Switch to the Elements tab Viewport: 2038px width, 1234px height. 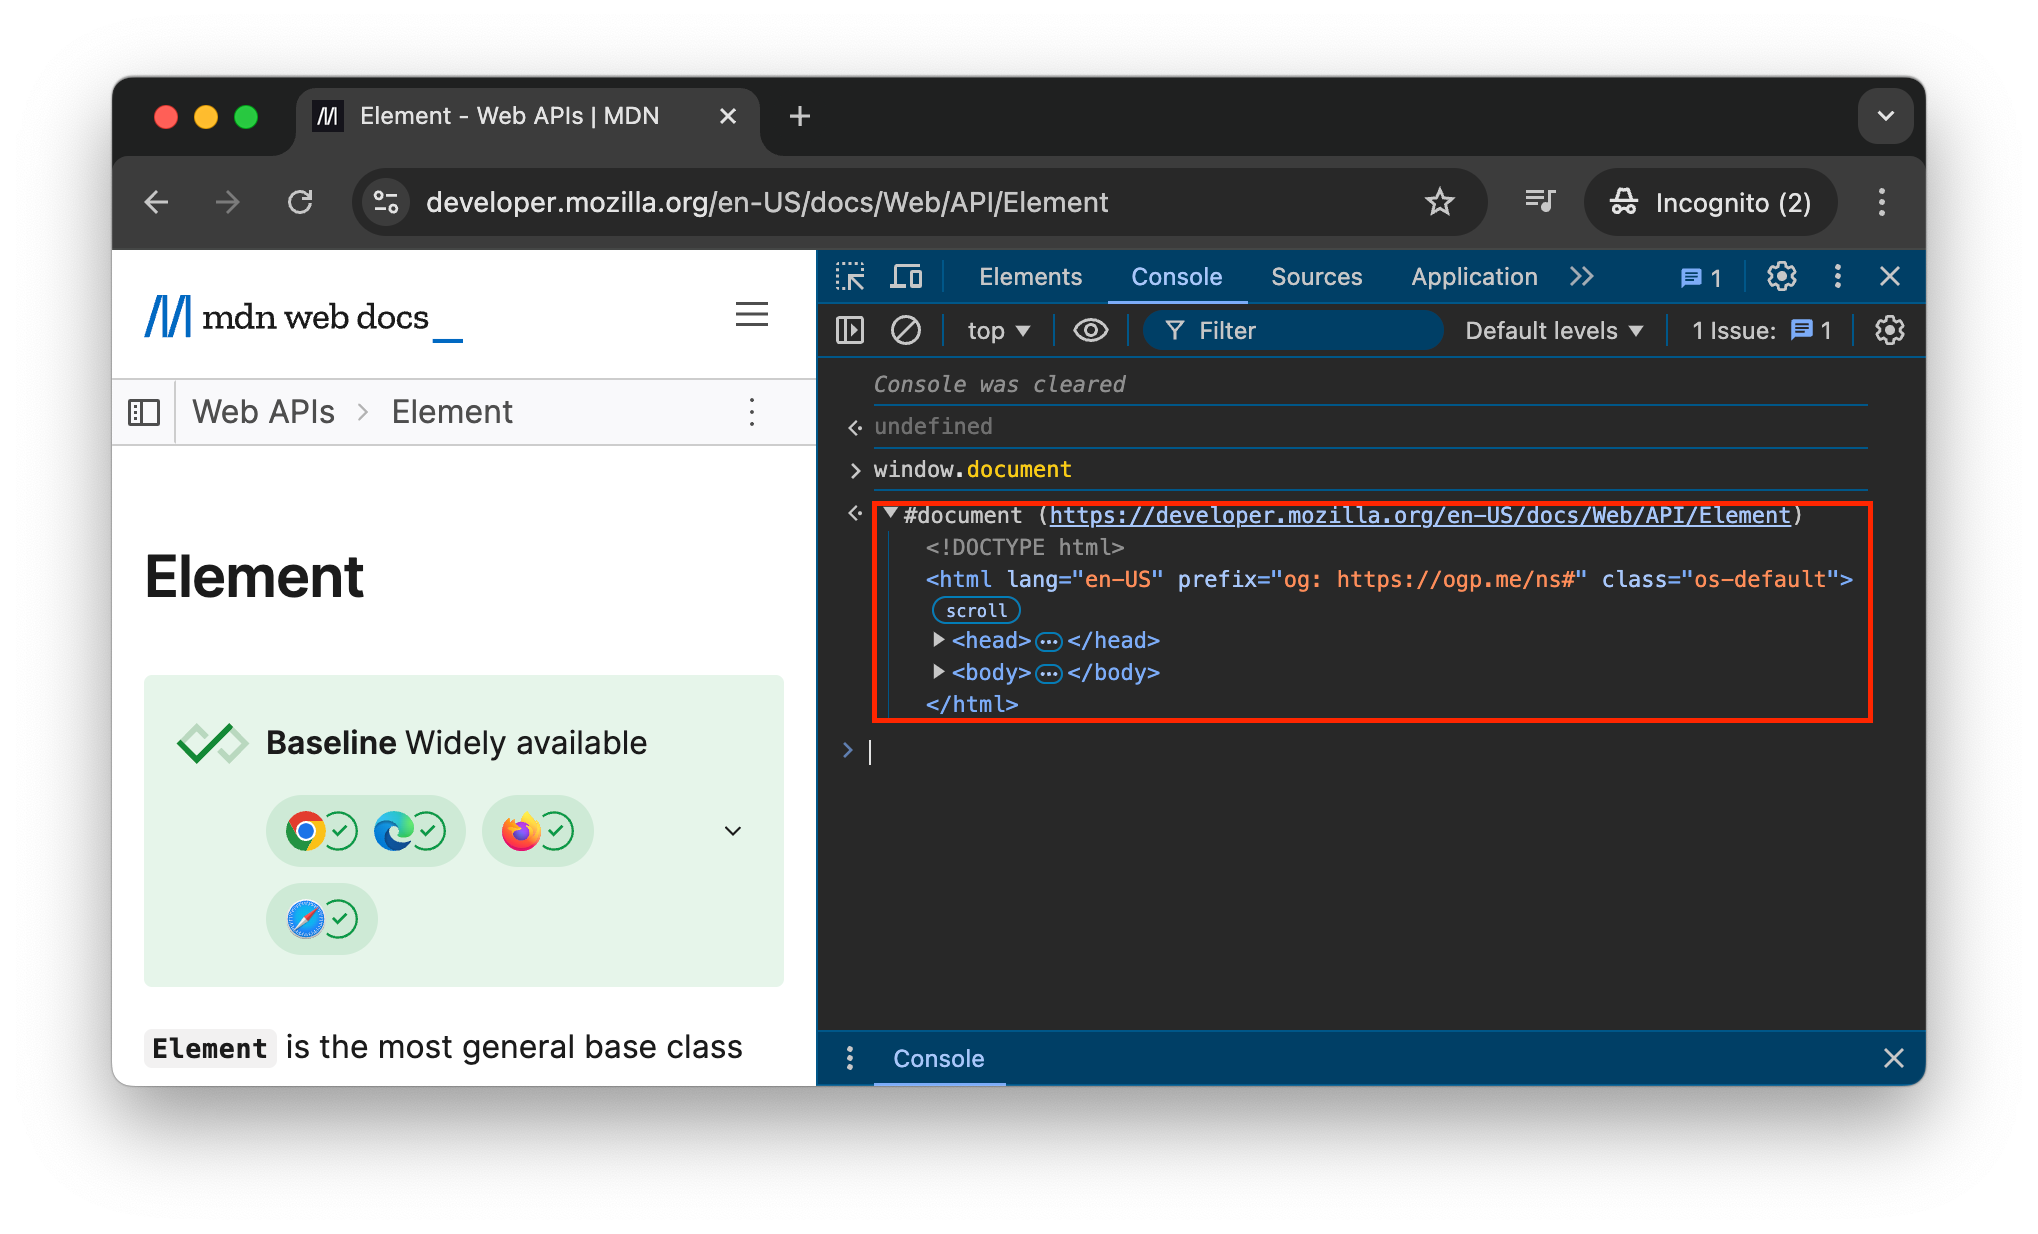[x=1030, y=277]
